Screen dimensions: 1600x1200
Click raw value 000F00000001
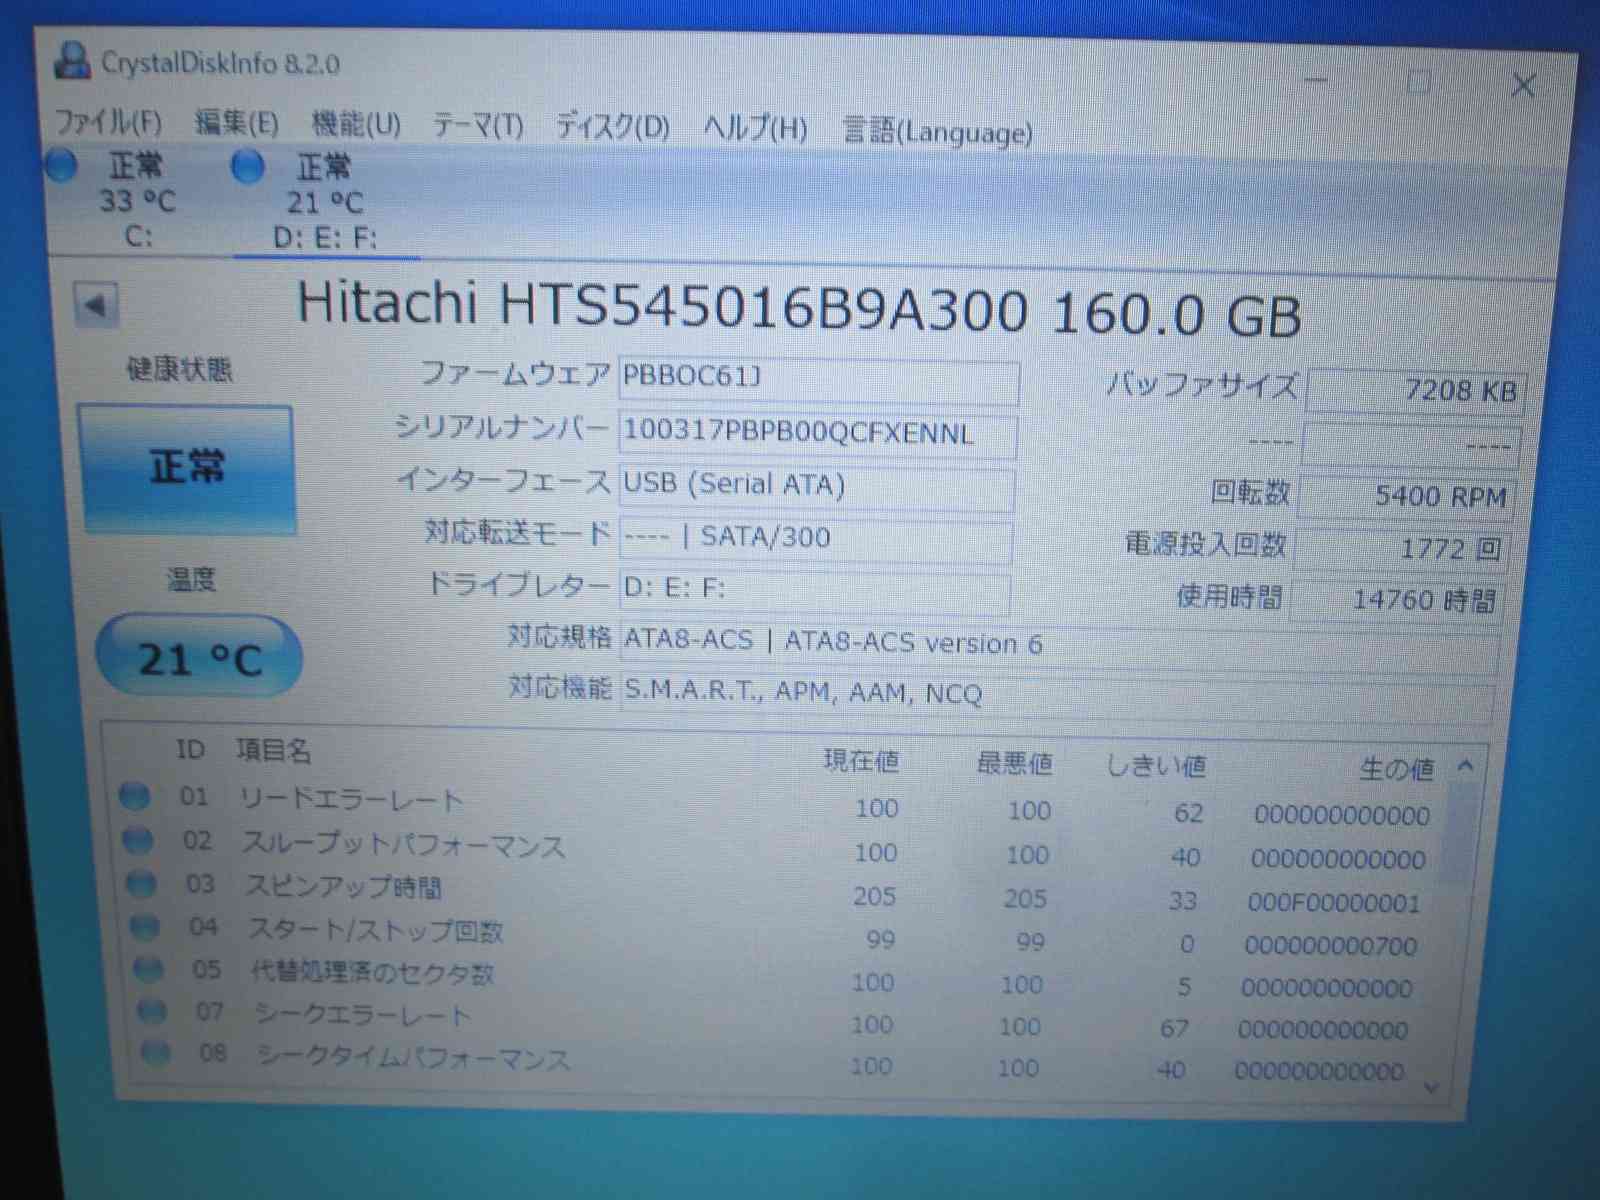tap(1334, 904)
